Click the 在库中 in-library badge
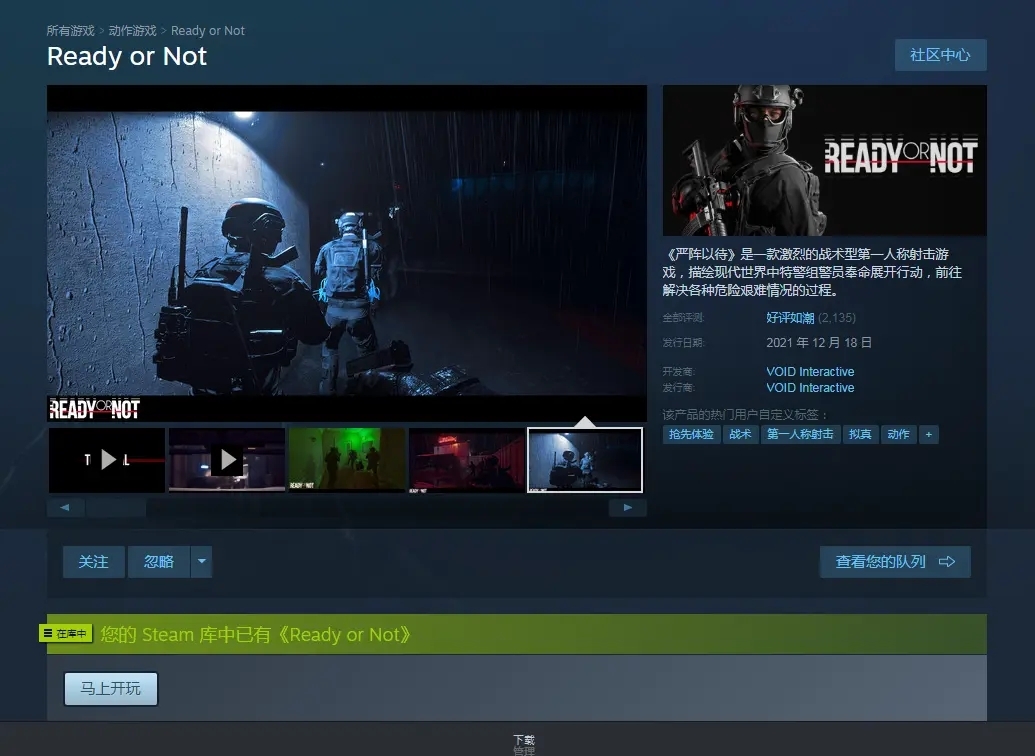 65,633
